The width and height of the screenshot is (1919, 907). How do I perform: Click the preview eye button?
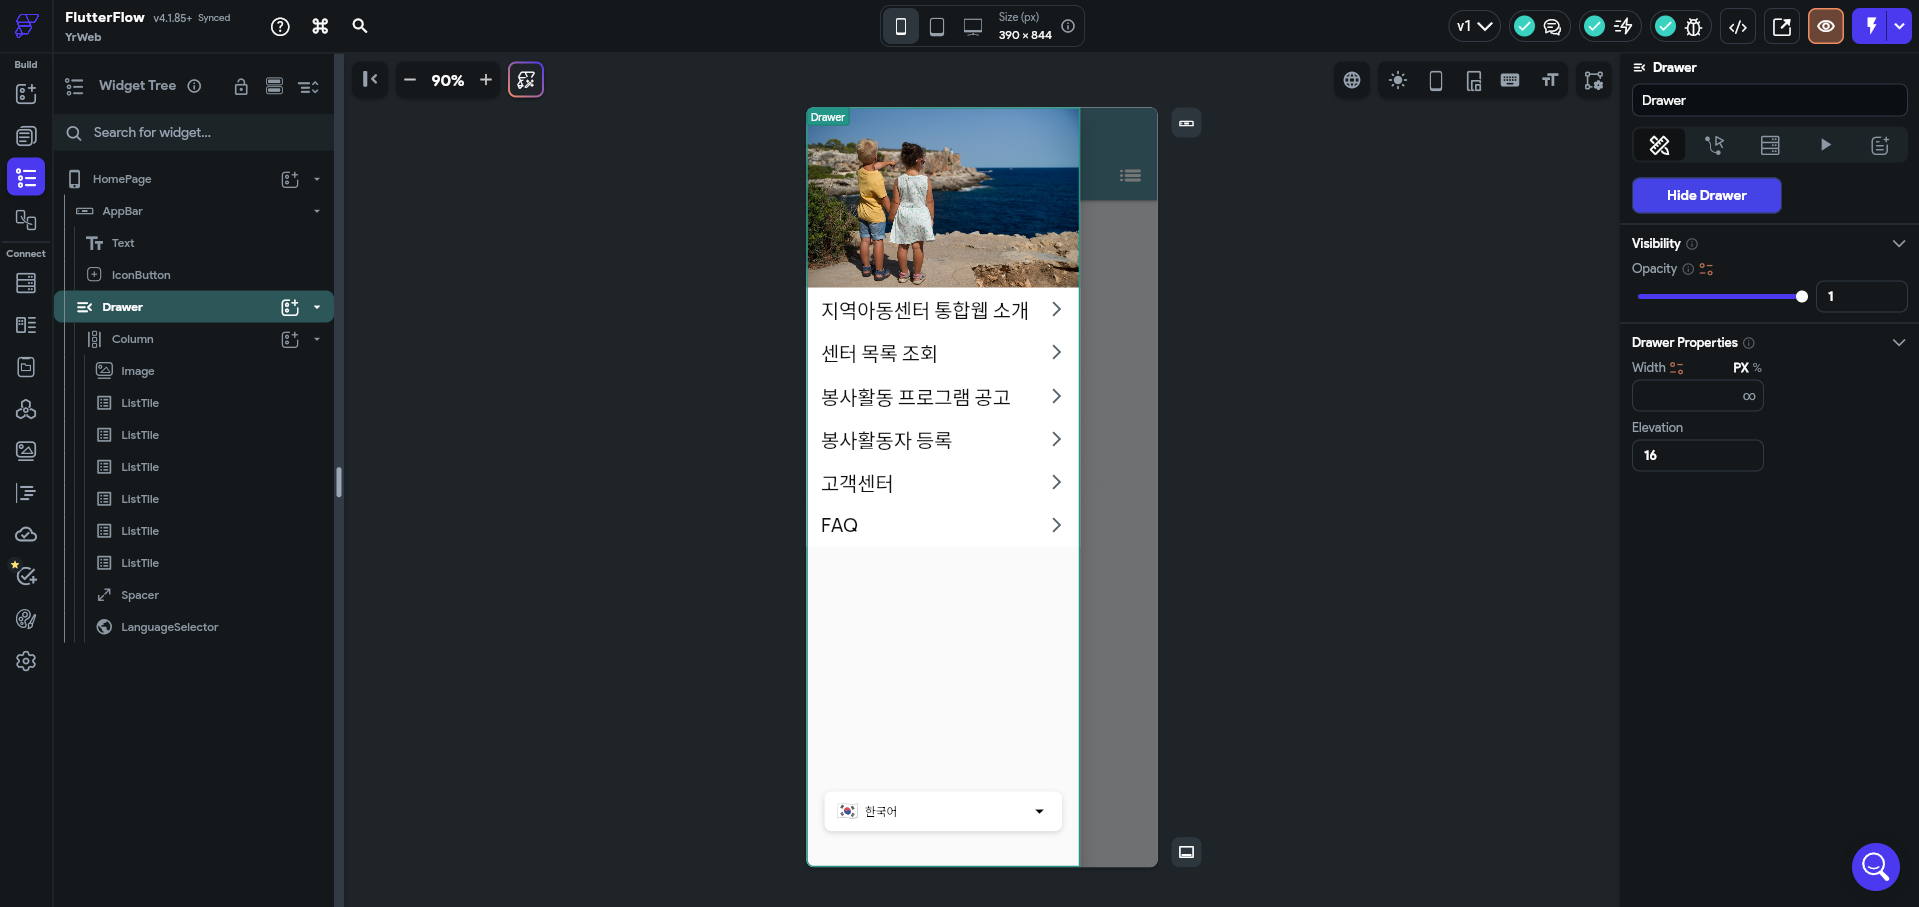pos(1826,27)
